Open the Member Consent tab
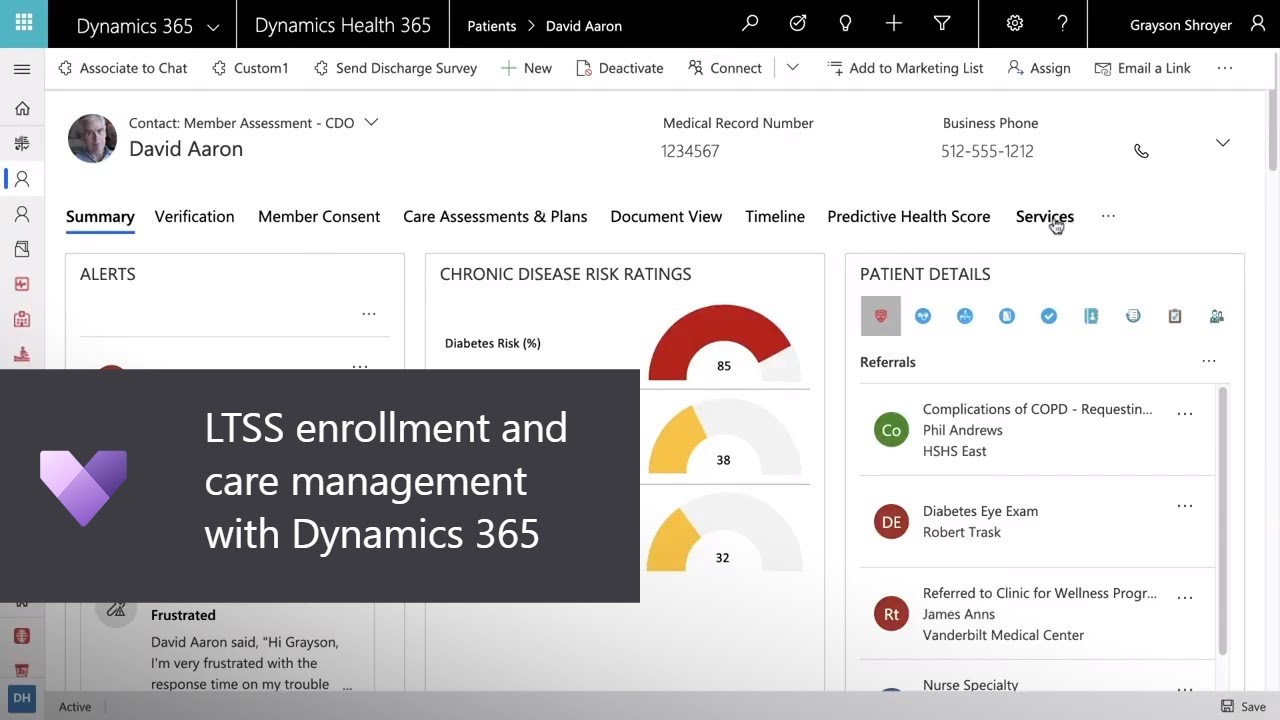Screen dimensions: 1280x720 (x=319, y=216)
